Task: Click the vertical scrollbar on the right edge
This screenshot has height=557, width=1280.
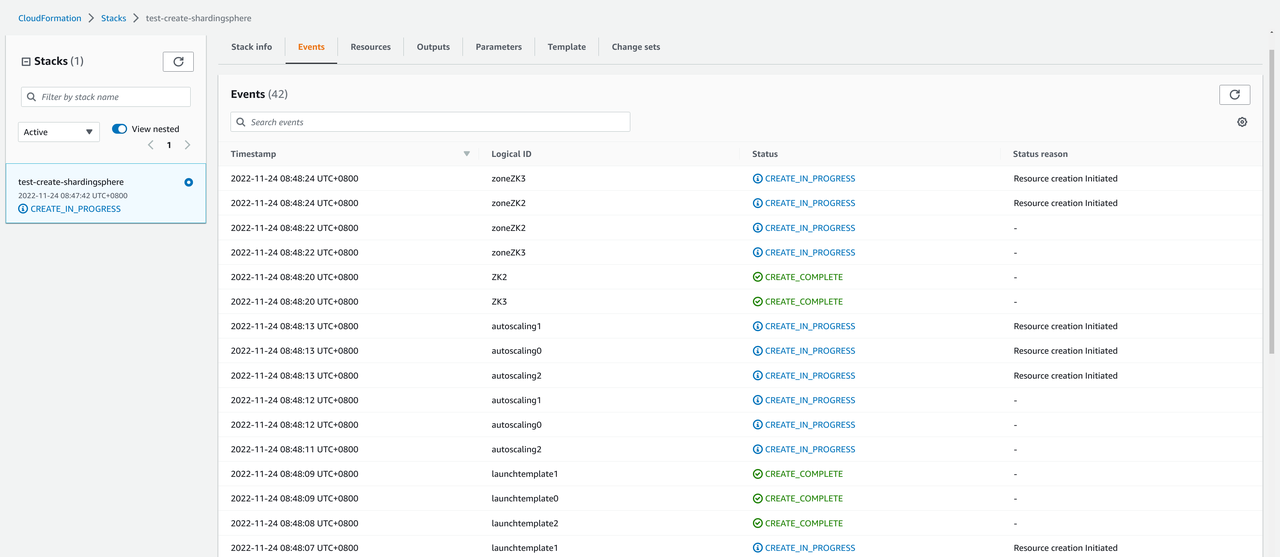Action: (x=1272, y=200)
